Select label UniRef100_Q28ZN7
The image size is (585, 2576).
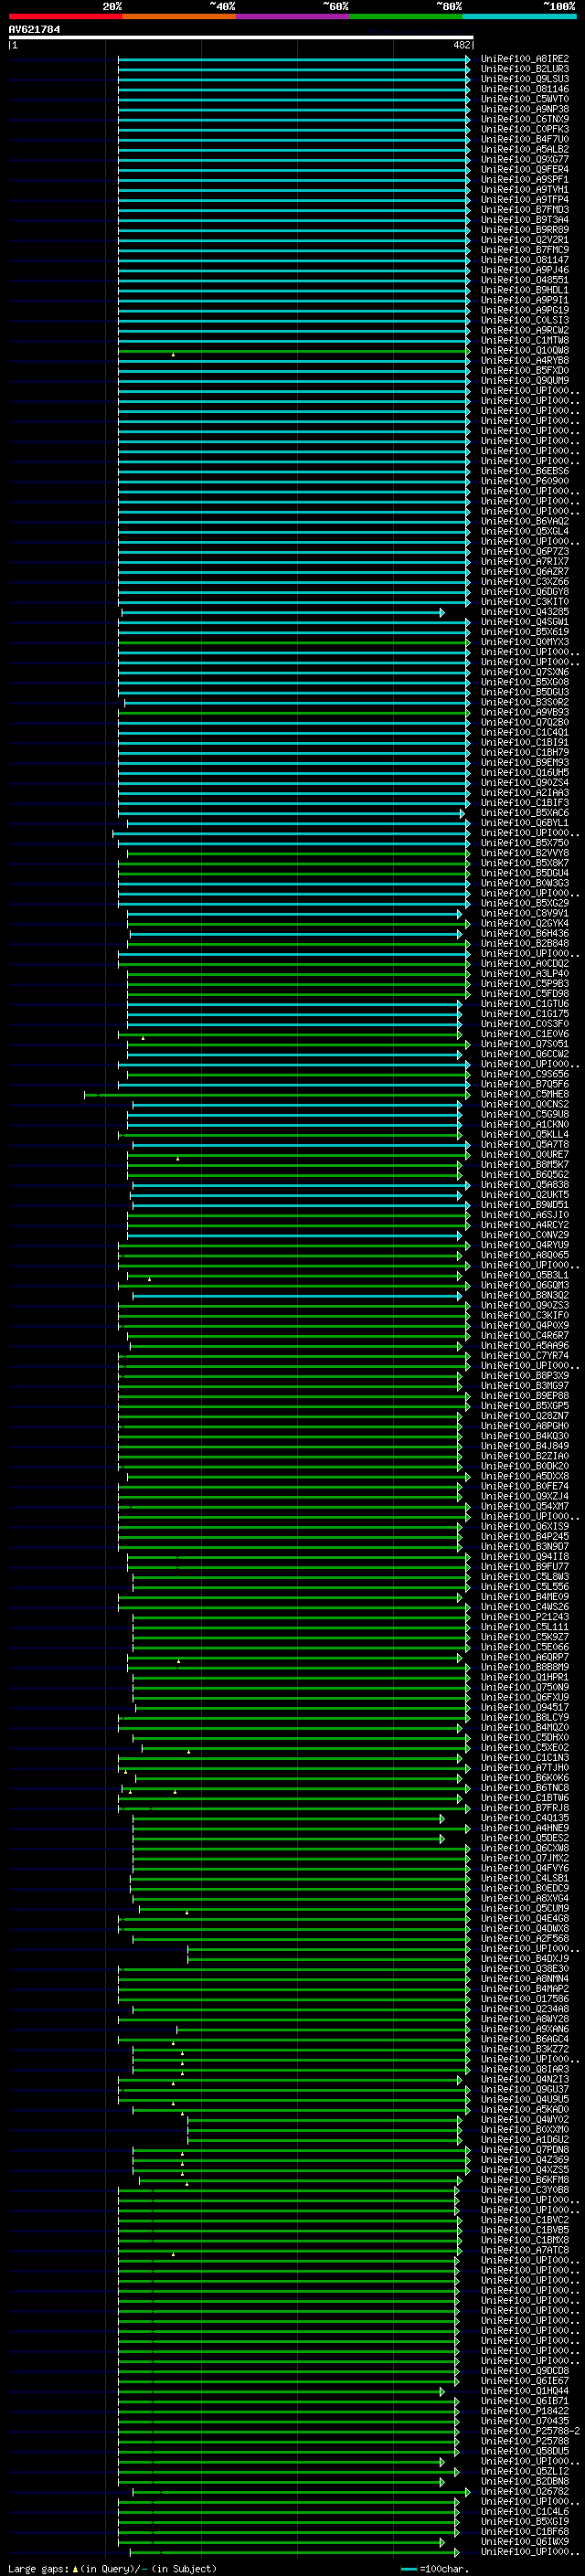pyautogui.click(x=525, y=1416)
